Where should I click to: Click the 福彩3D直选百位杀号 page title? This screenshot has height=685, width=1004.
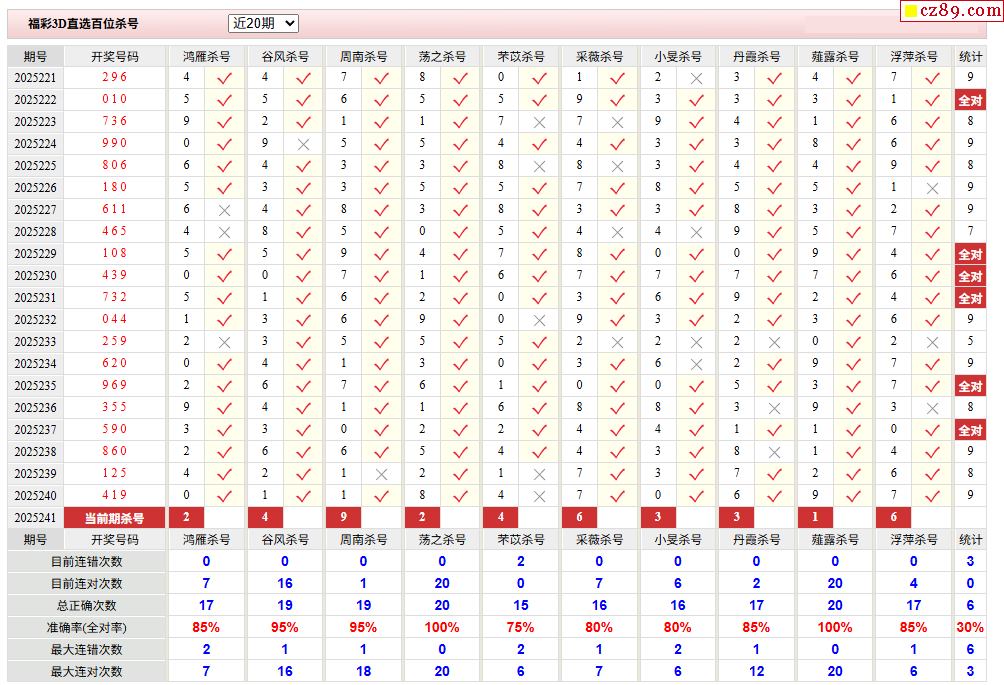[x=83, y=24]
